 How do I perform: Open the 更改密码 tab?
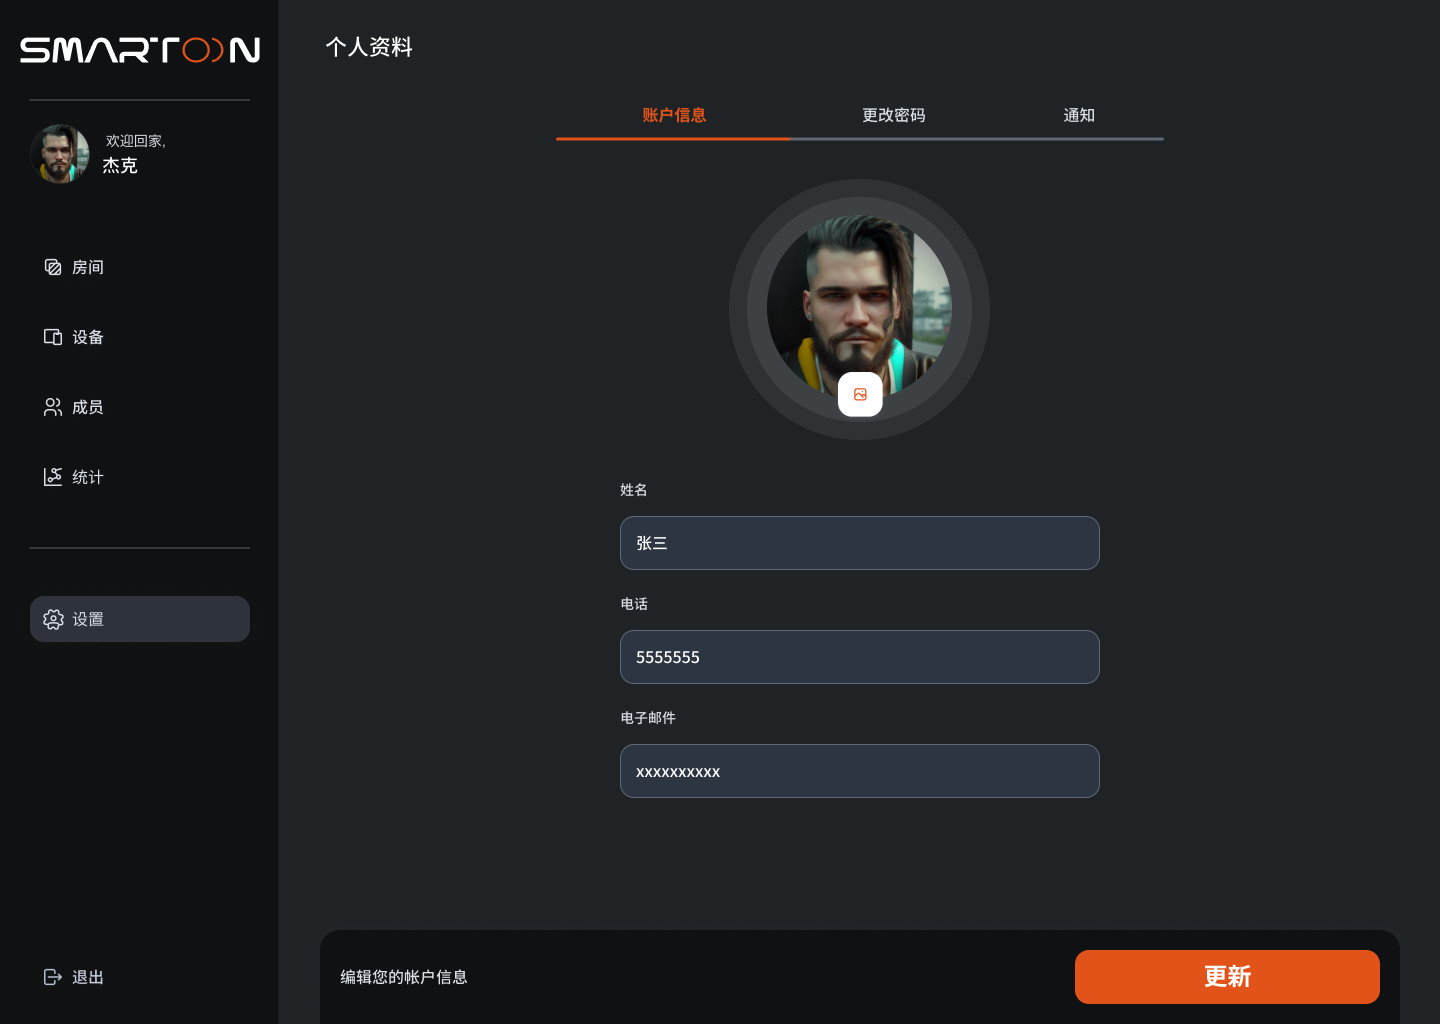tap(893, 115)
